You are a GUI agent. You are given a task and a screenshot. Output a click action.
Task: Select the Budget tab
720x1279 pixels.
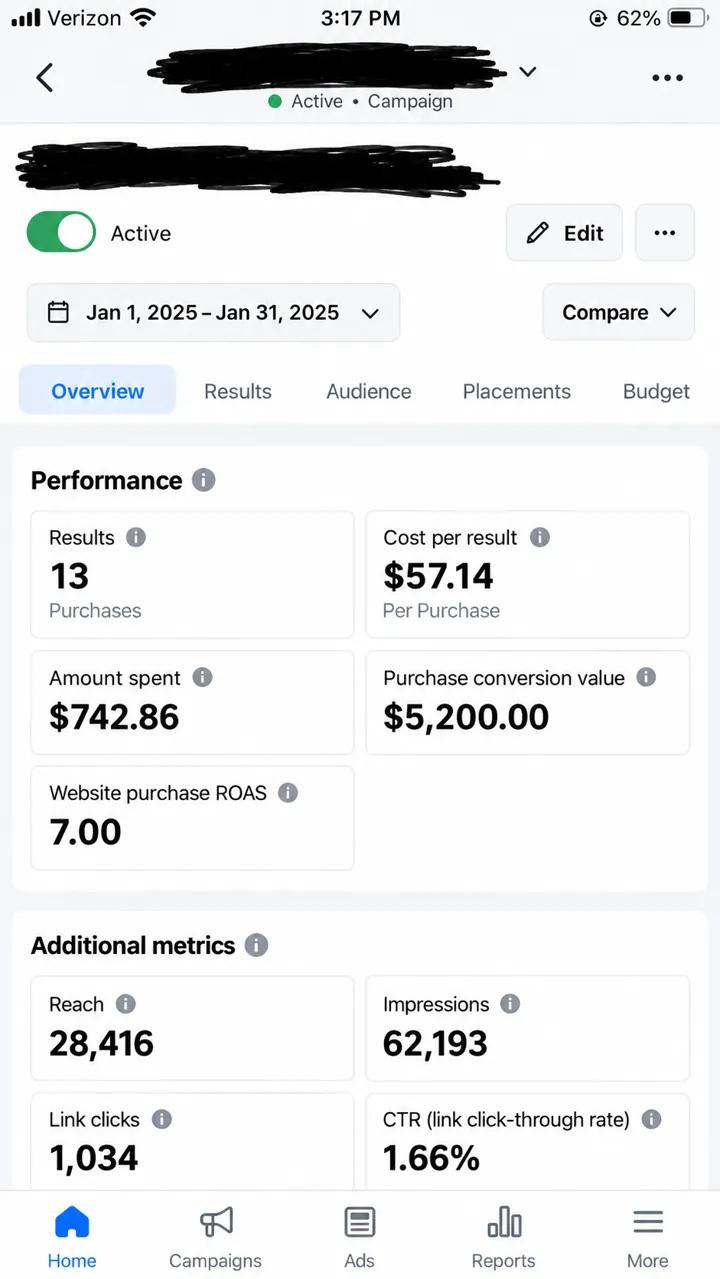[x=656, y=391]
